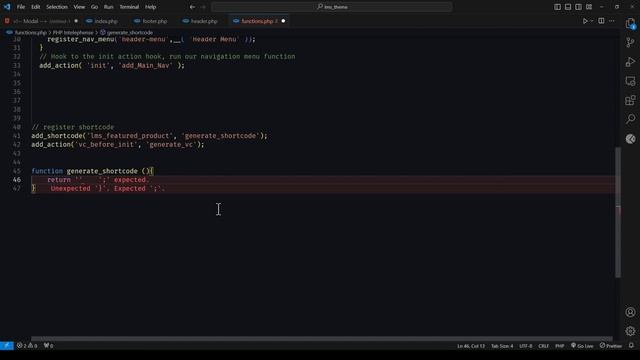Change Tab Size 4 indentation setting
This screenshot has height=360, width=640.
(x=502, y=346)
